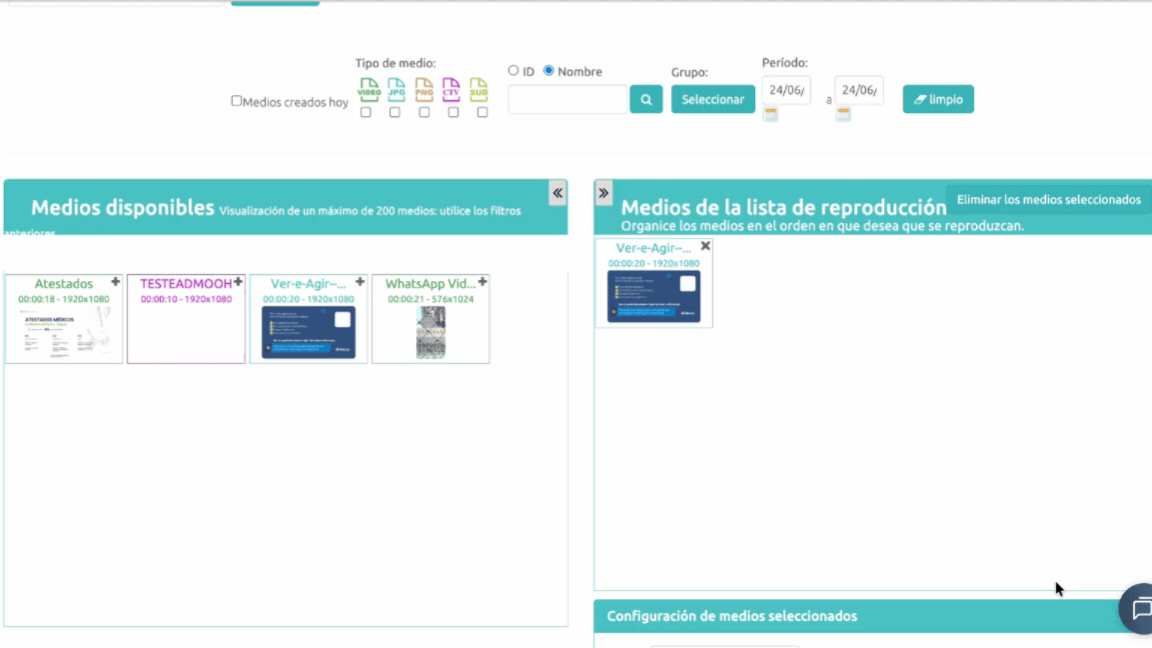Click the media name search field
Viewport: 1152px width, 648px height.
point(567,99)
